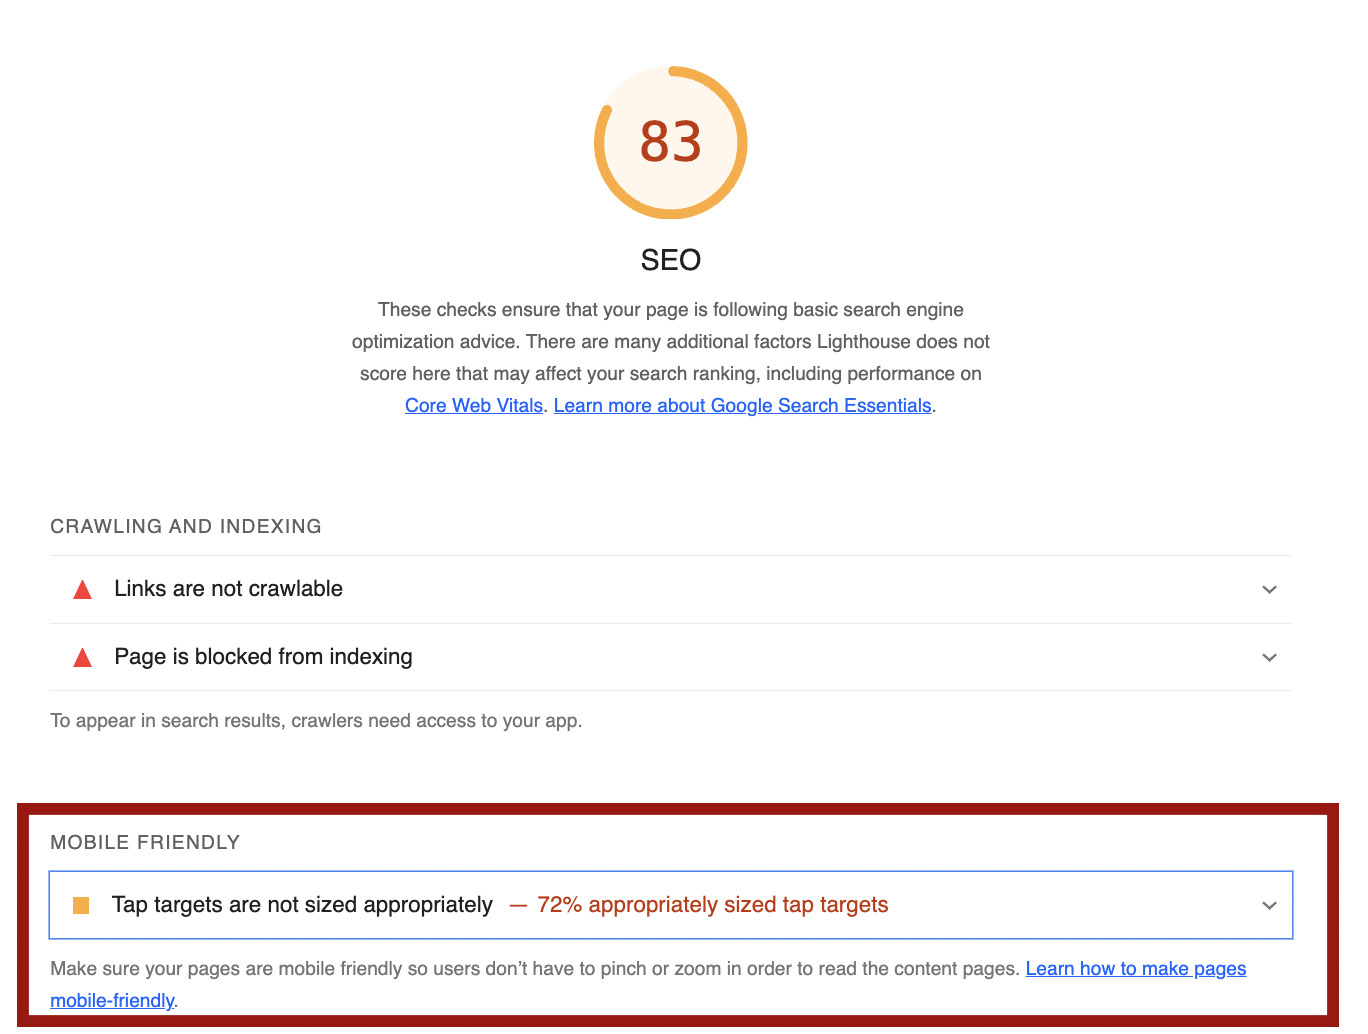Select the 'Page is blocked from indexing' title text
Screen dimensions: 1368x1034
(x=263, y=657)
